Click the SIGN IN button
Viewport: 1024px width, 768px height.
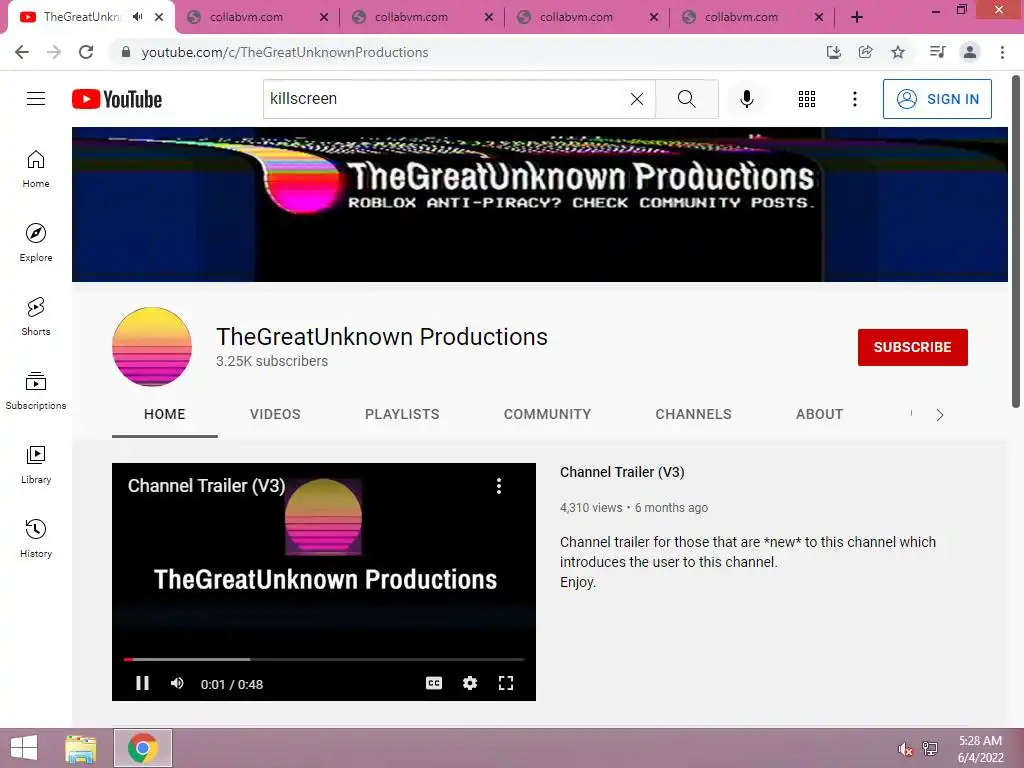tap(937, 99)
